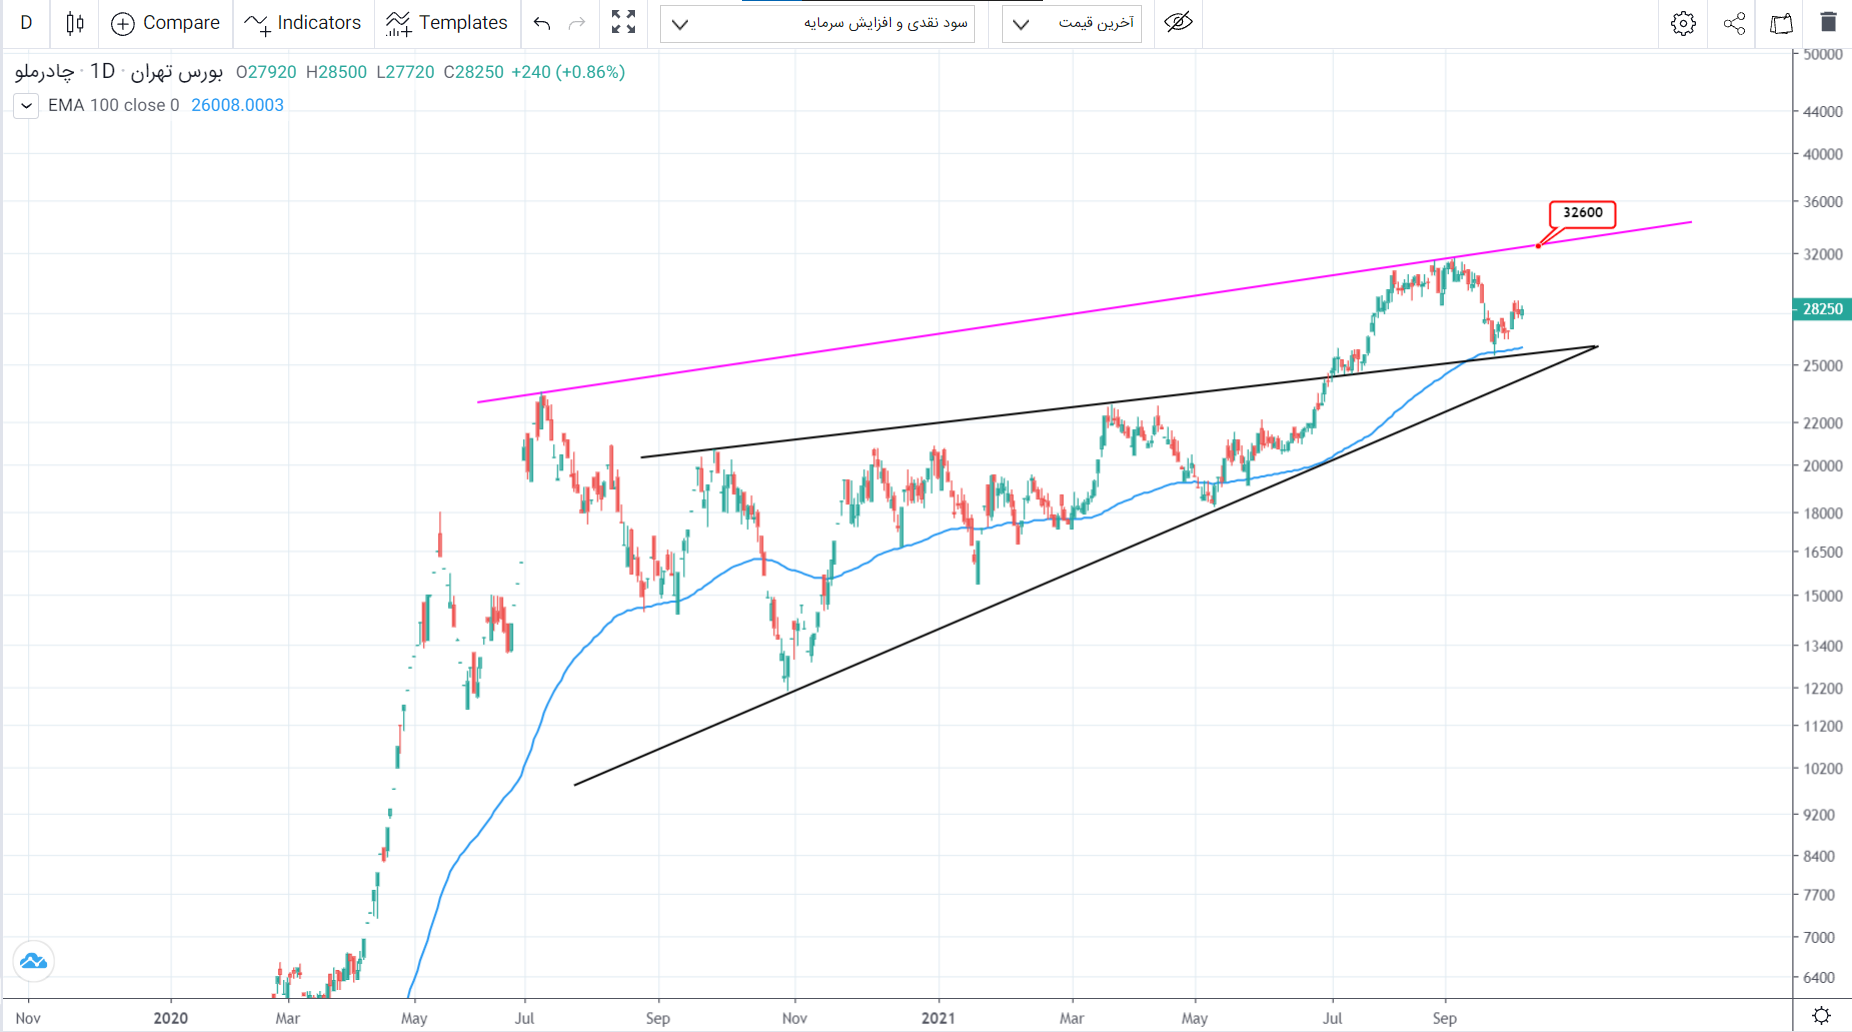Viewport: 1852px width, 1032px height.
Task: Open the chart layout save icon
Action: 1781,23
